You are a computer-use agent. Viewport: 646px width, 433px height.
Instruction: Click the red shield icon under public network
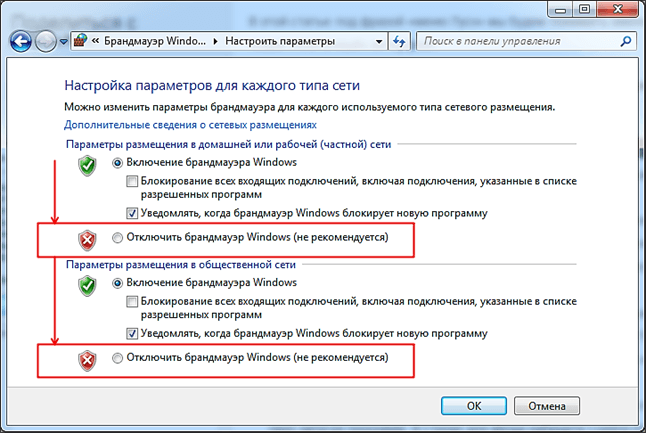coord(87,358)
